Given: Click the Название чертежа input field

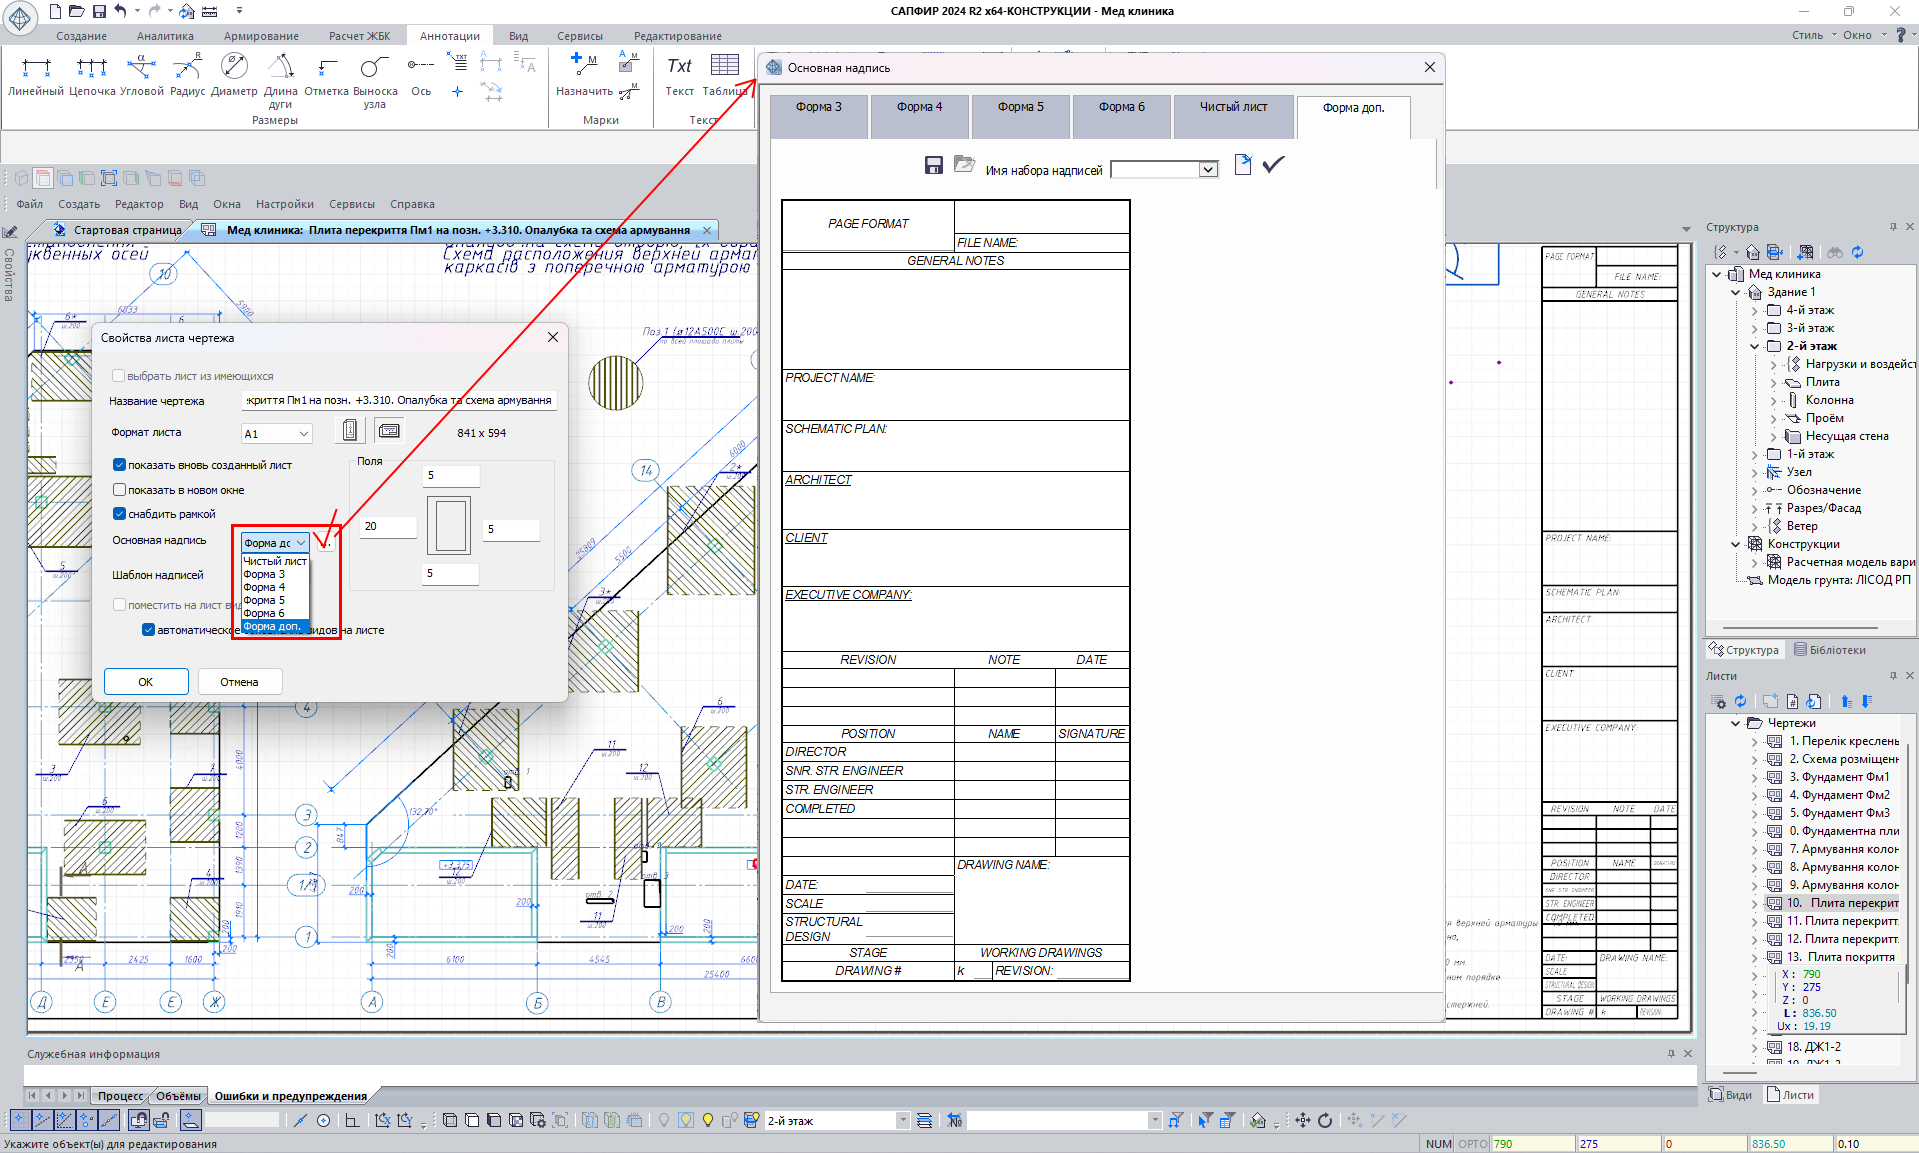Looking at the screenshot, I should coord(399,400).
